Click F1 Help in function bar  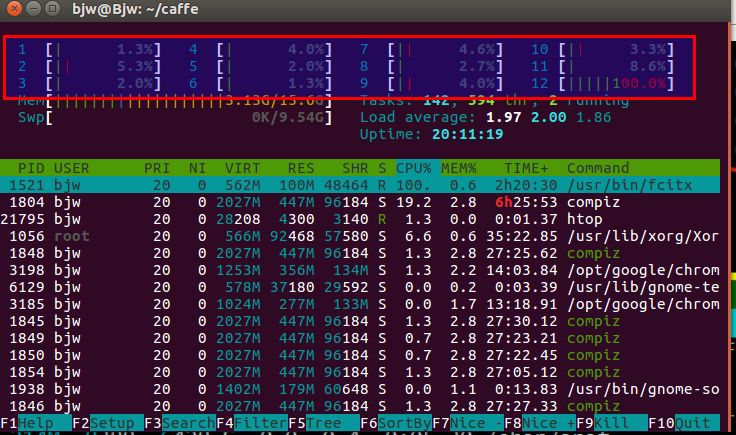36,423
